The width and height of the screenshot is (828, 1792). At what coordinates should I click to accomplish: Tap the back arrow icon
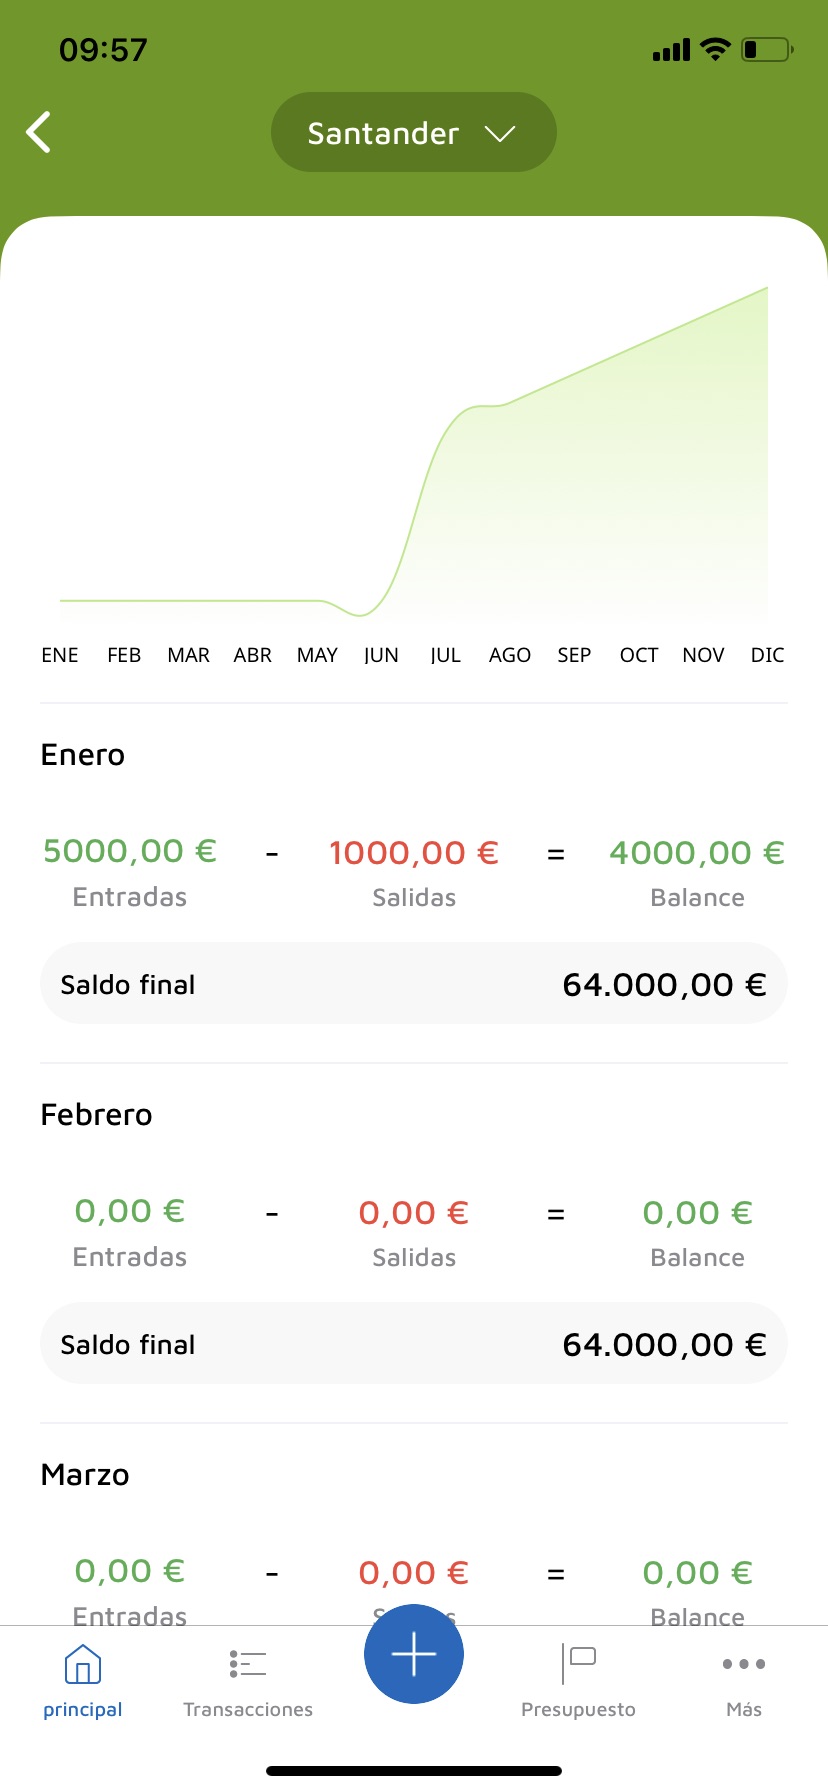(39, 132)
